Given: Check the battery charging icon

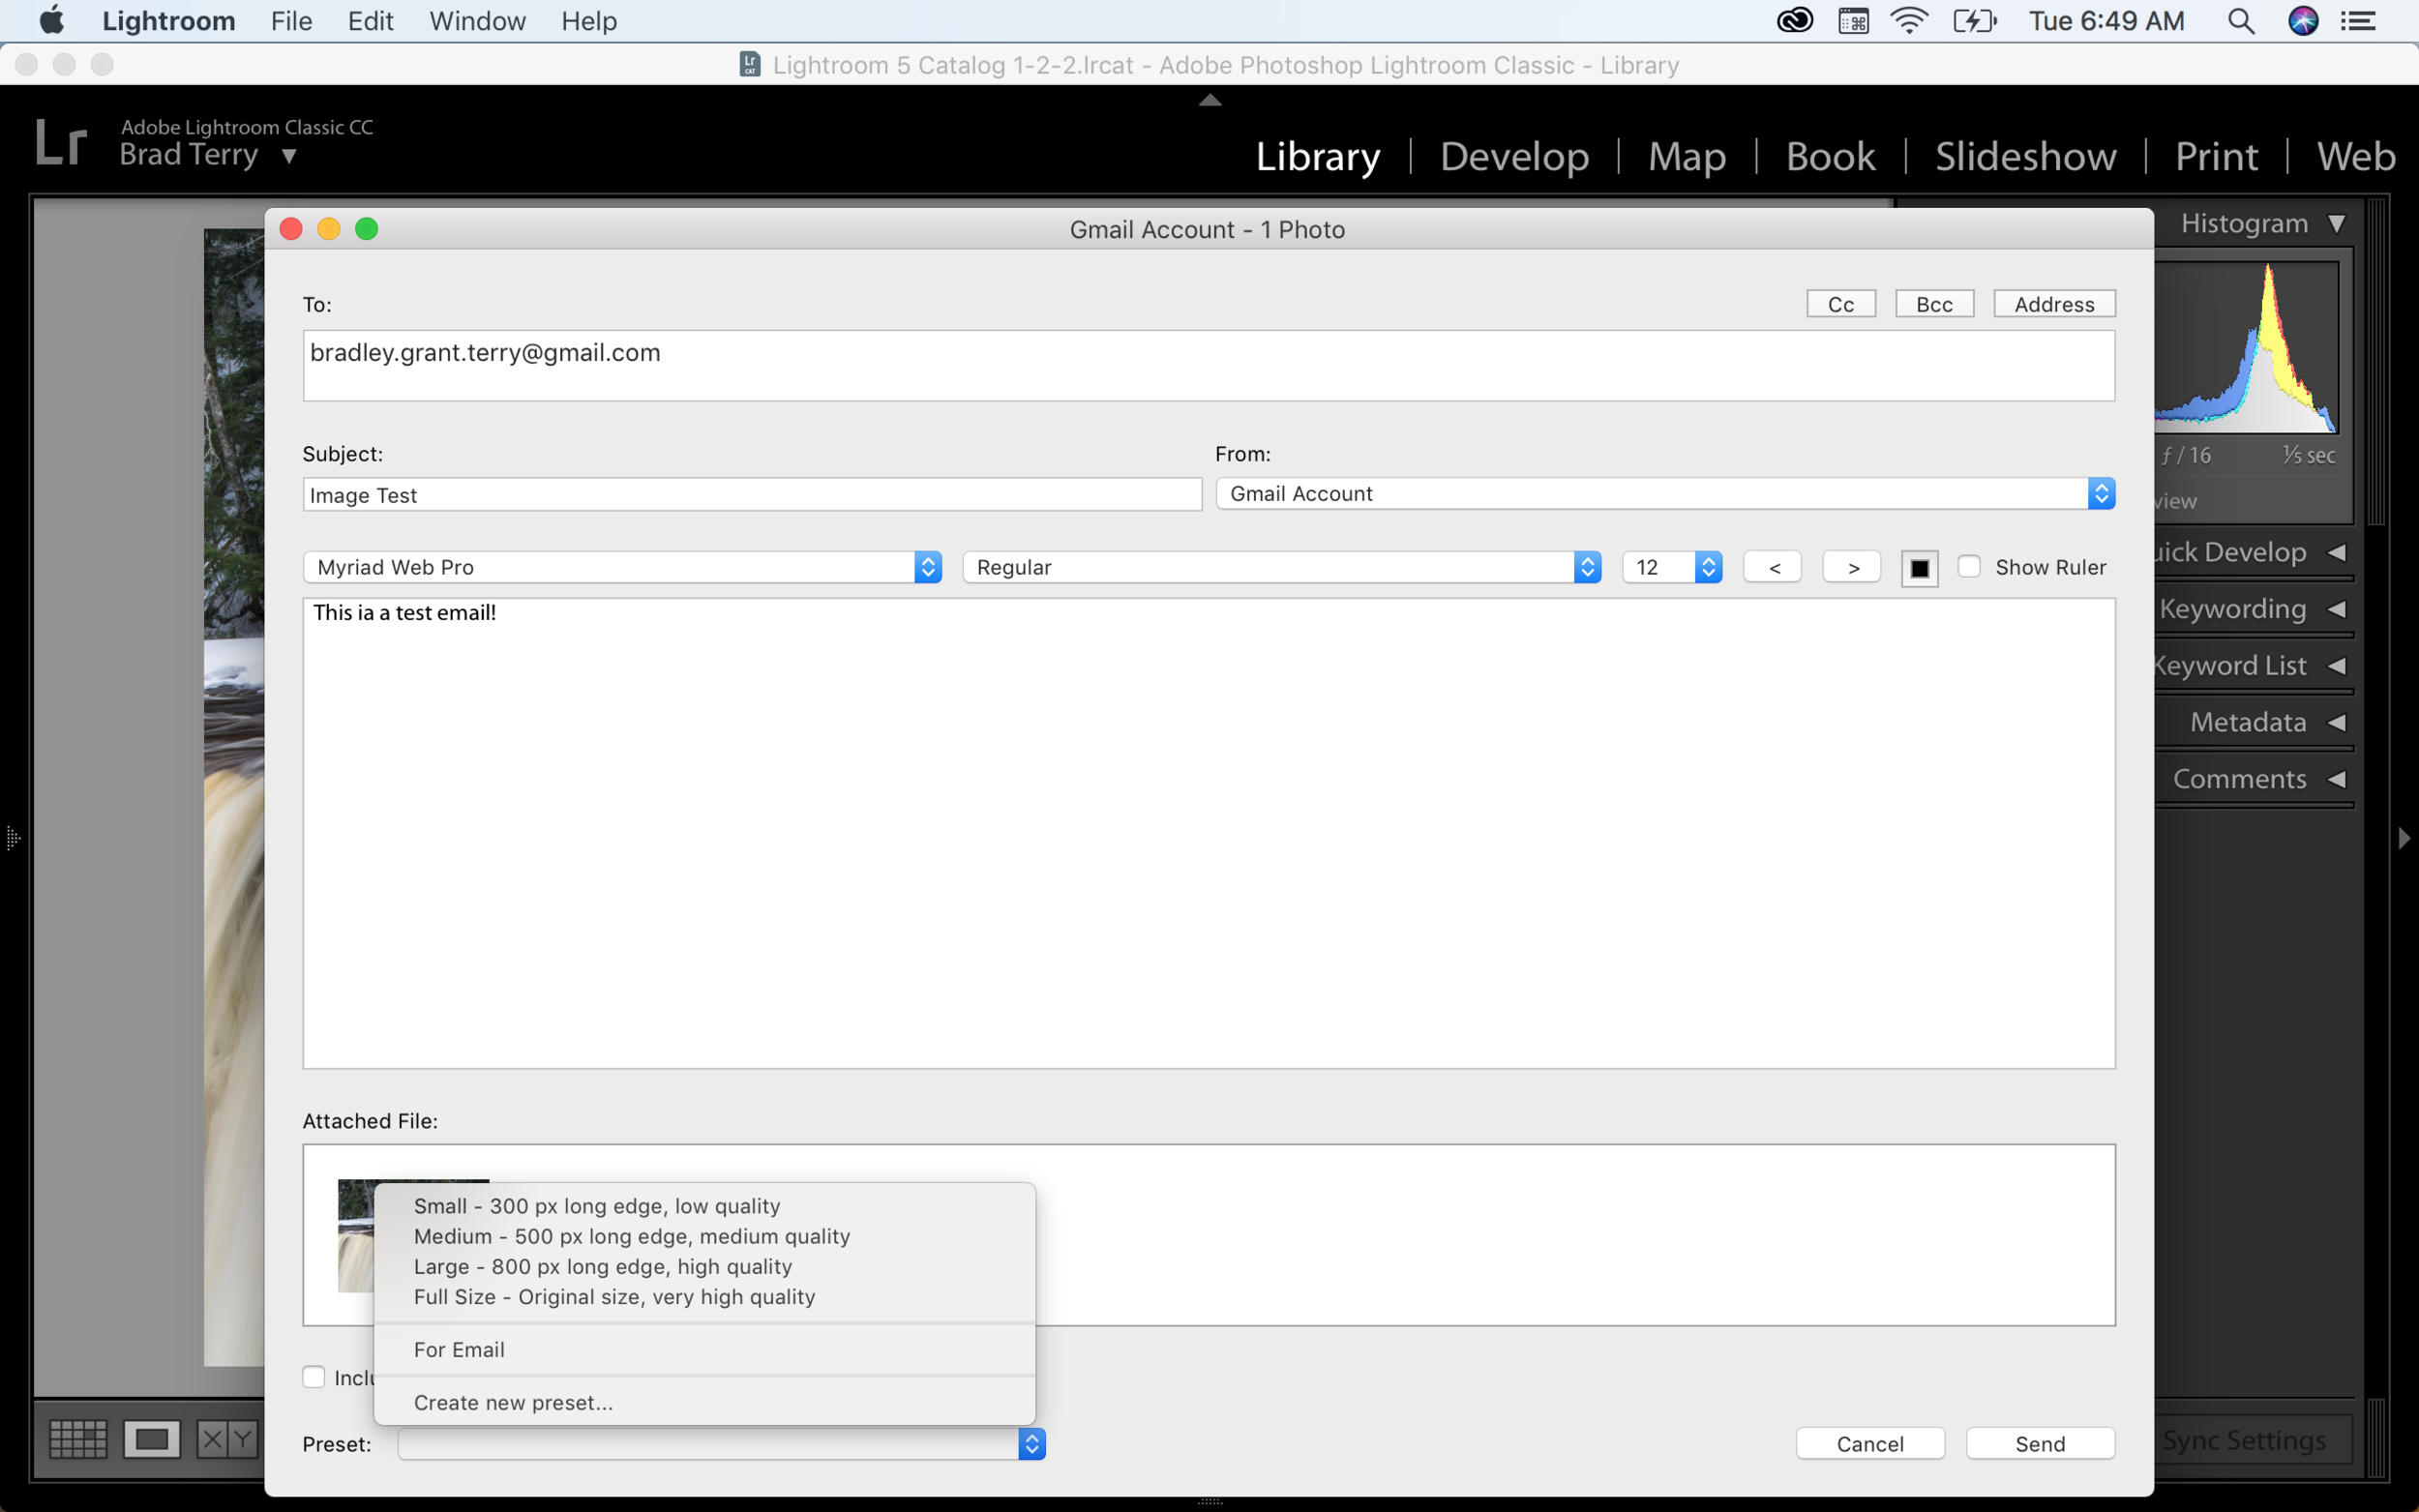Looking at the screenshot, I should [x=1974, y=21].
